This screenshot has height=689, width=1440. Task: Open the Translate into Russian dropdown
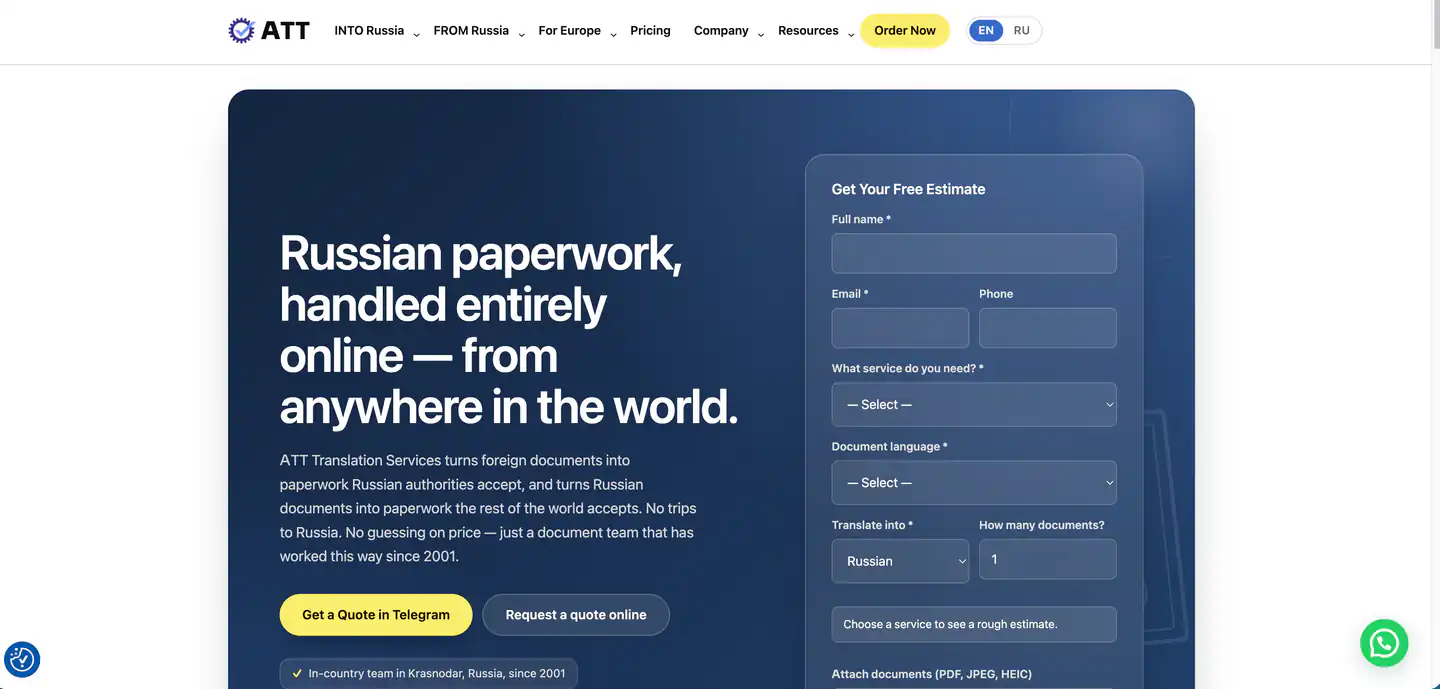tap(900, 561)
